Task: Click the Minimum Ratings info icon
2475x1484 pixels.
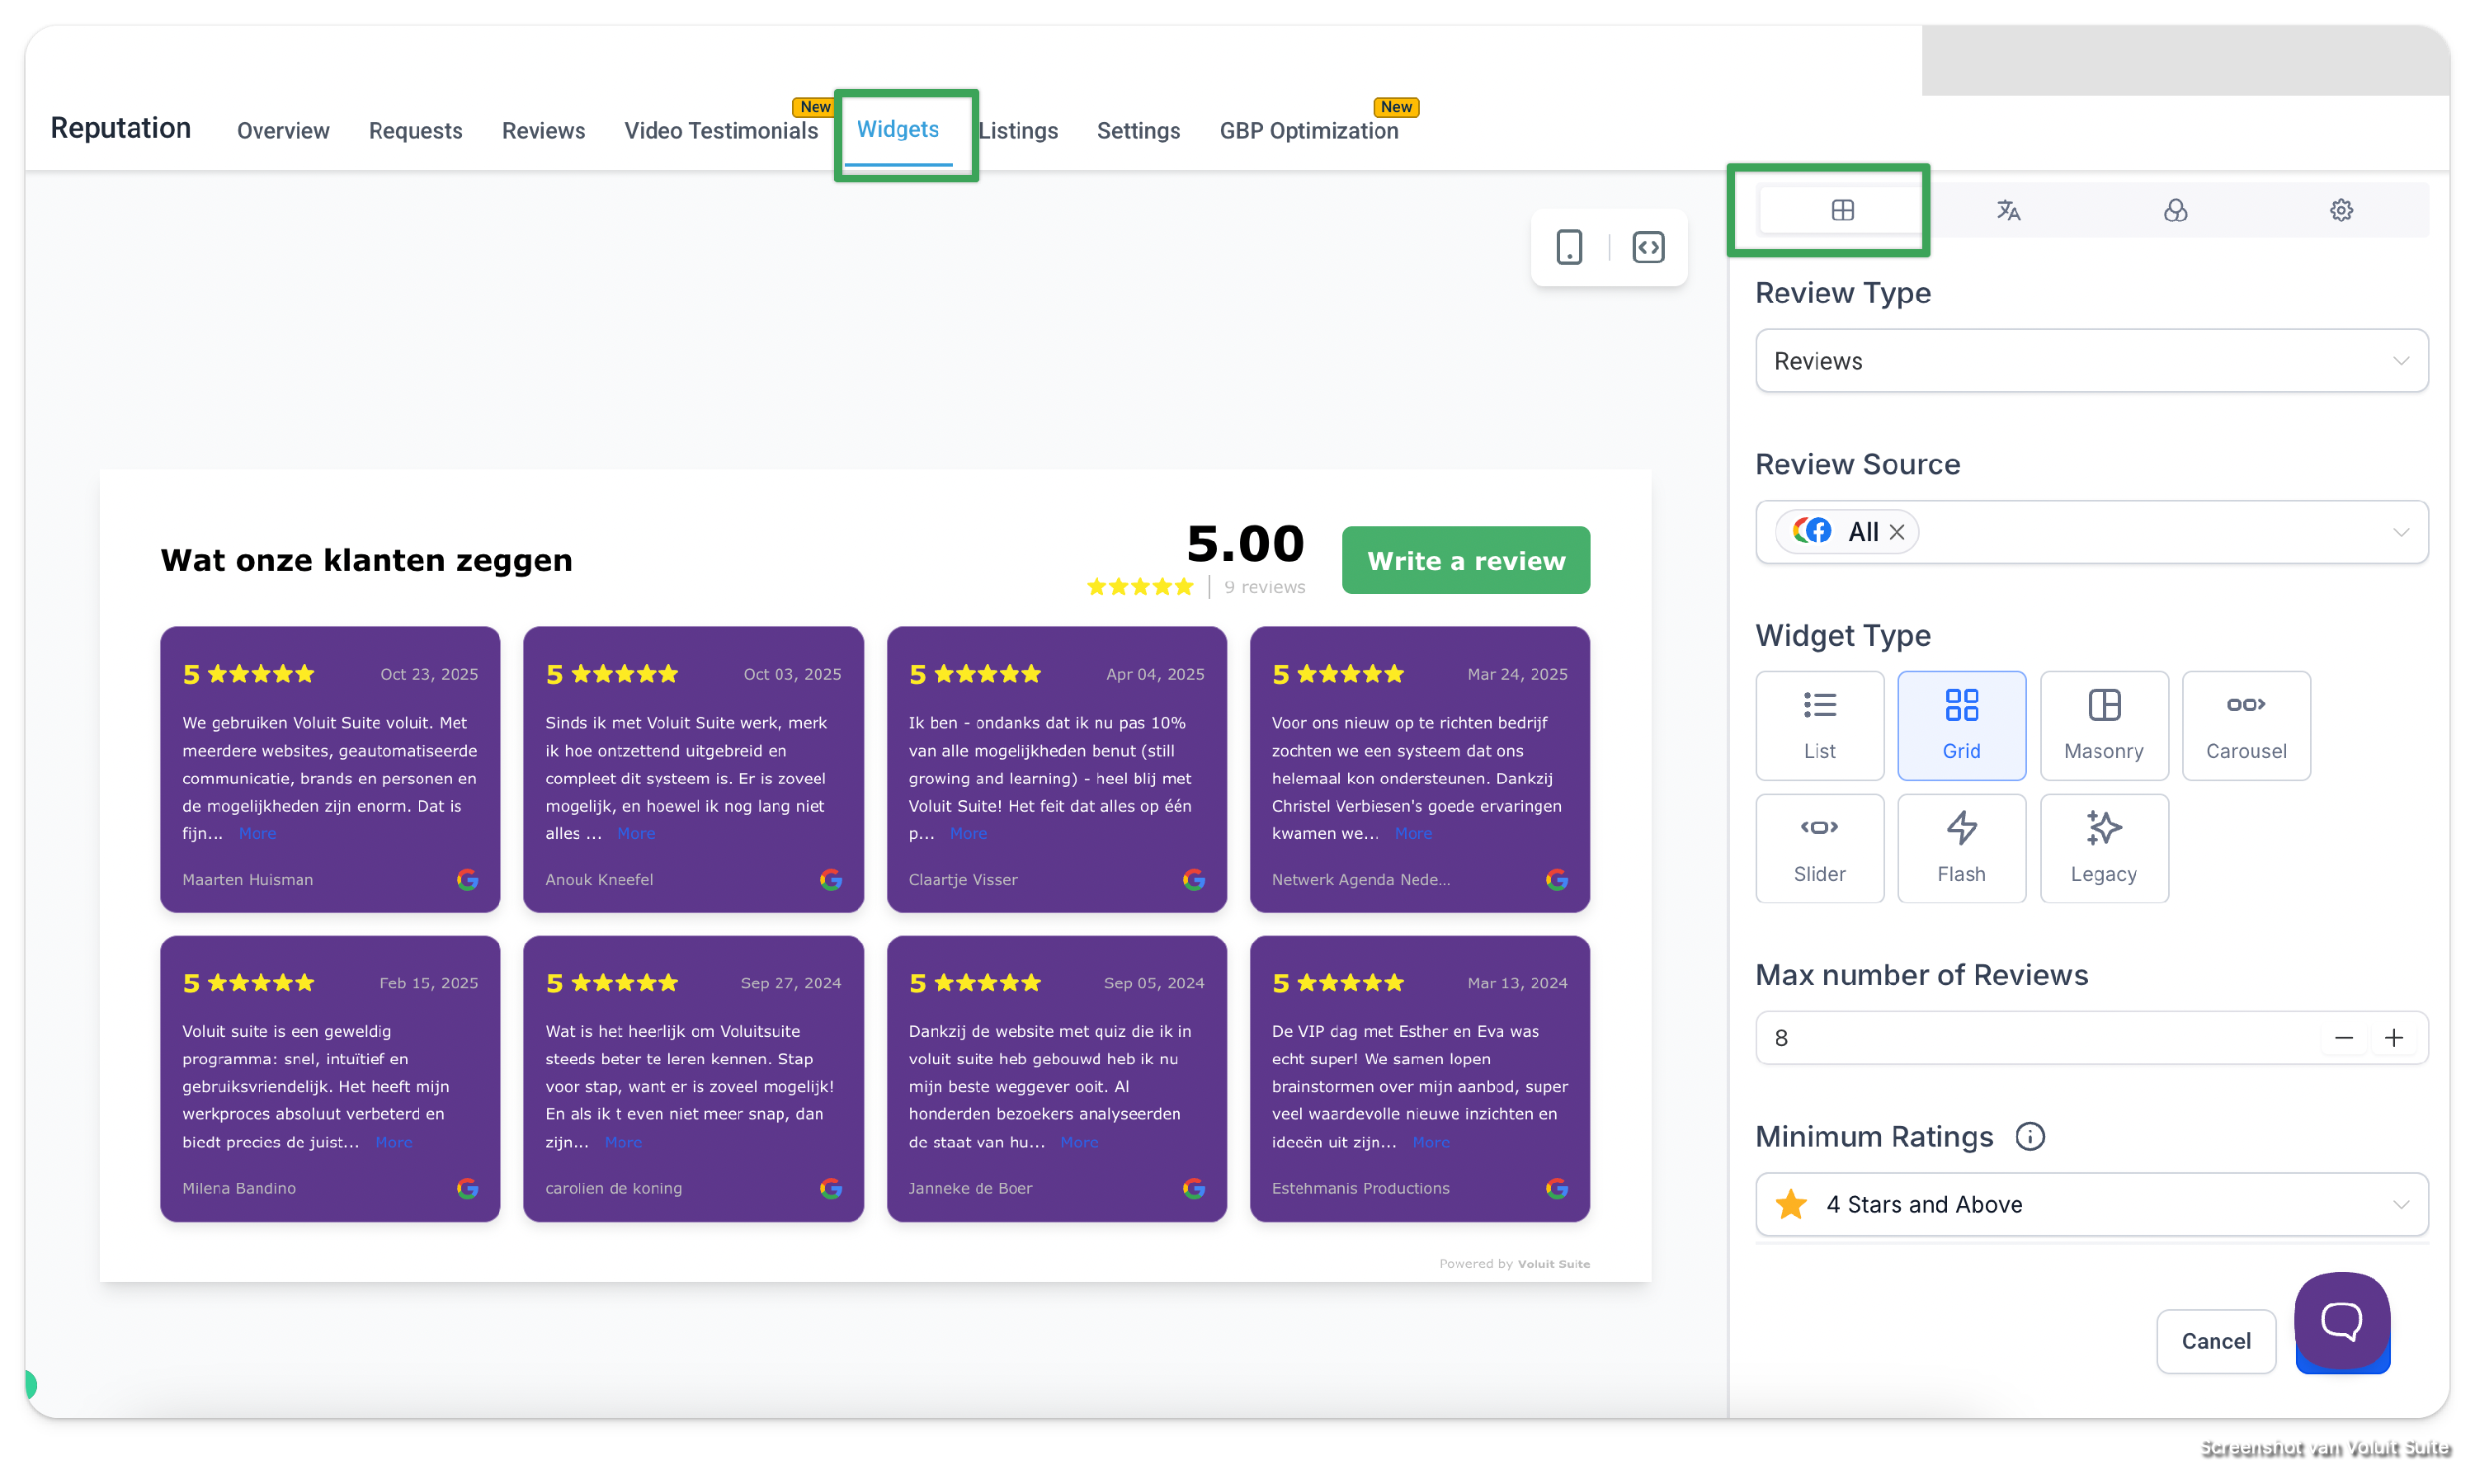Action: point(2029,1137)
